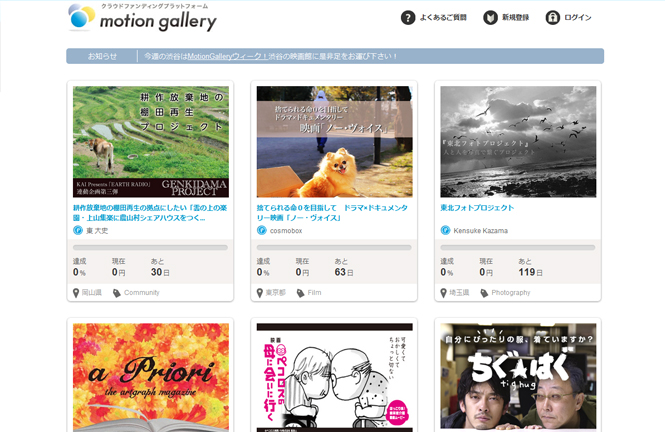Click the login padlock icon

coord(551,17)
